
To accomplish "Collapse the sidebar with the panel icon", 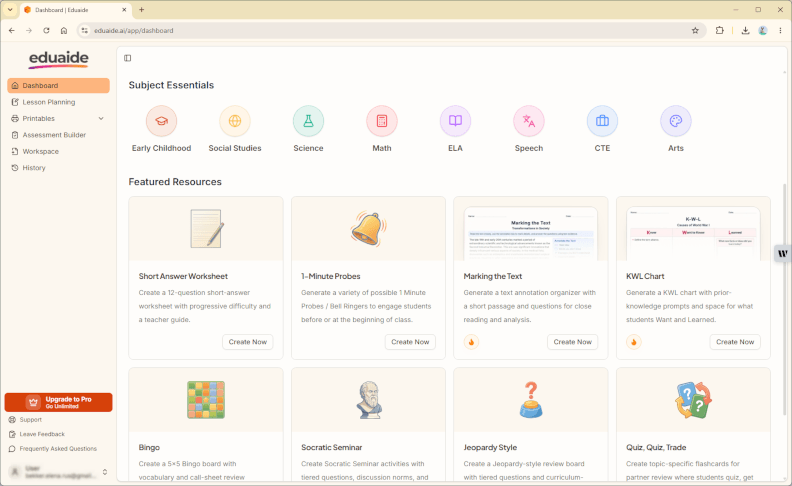I will (x=128, y=58).
